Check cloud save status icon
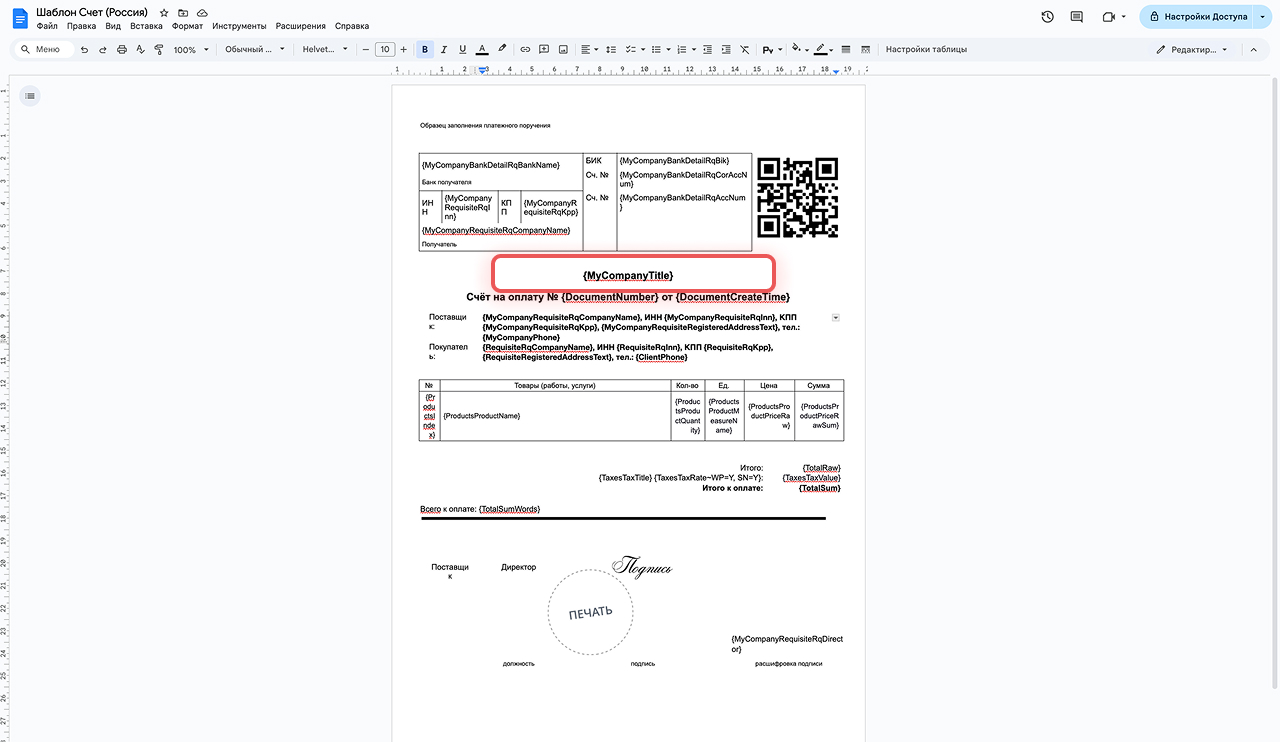This screenshot has width=1280, height=742. pos(201,12)
